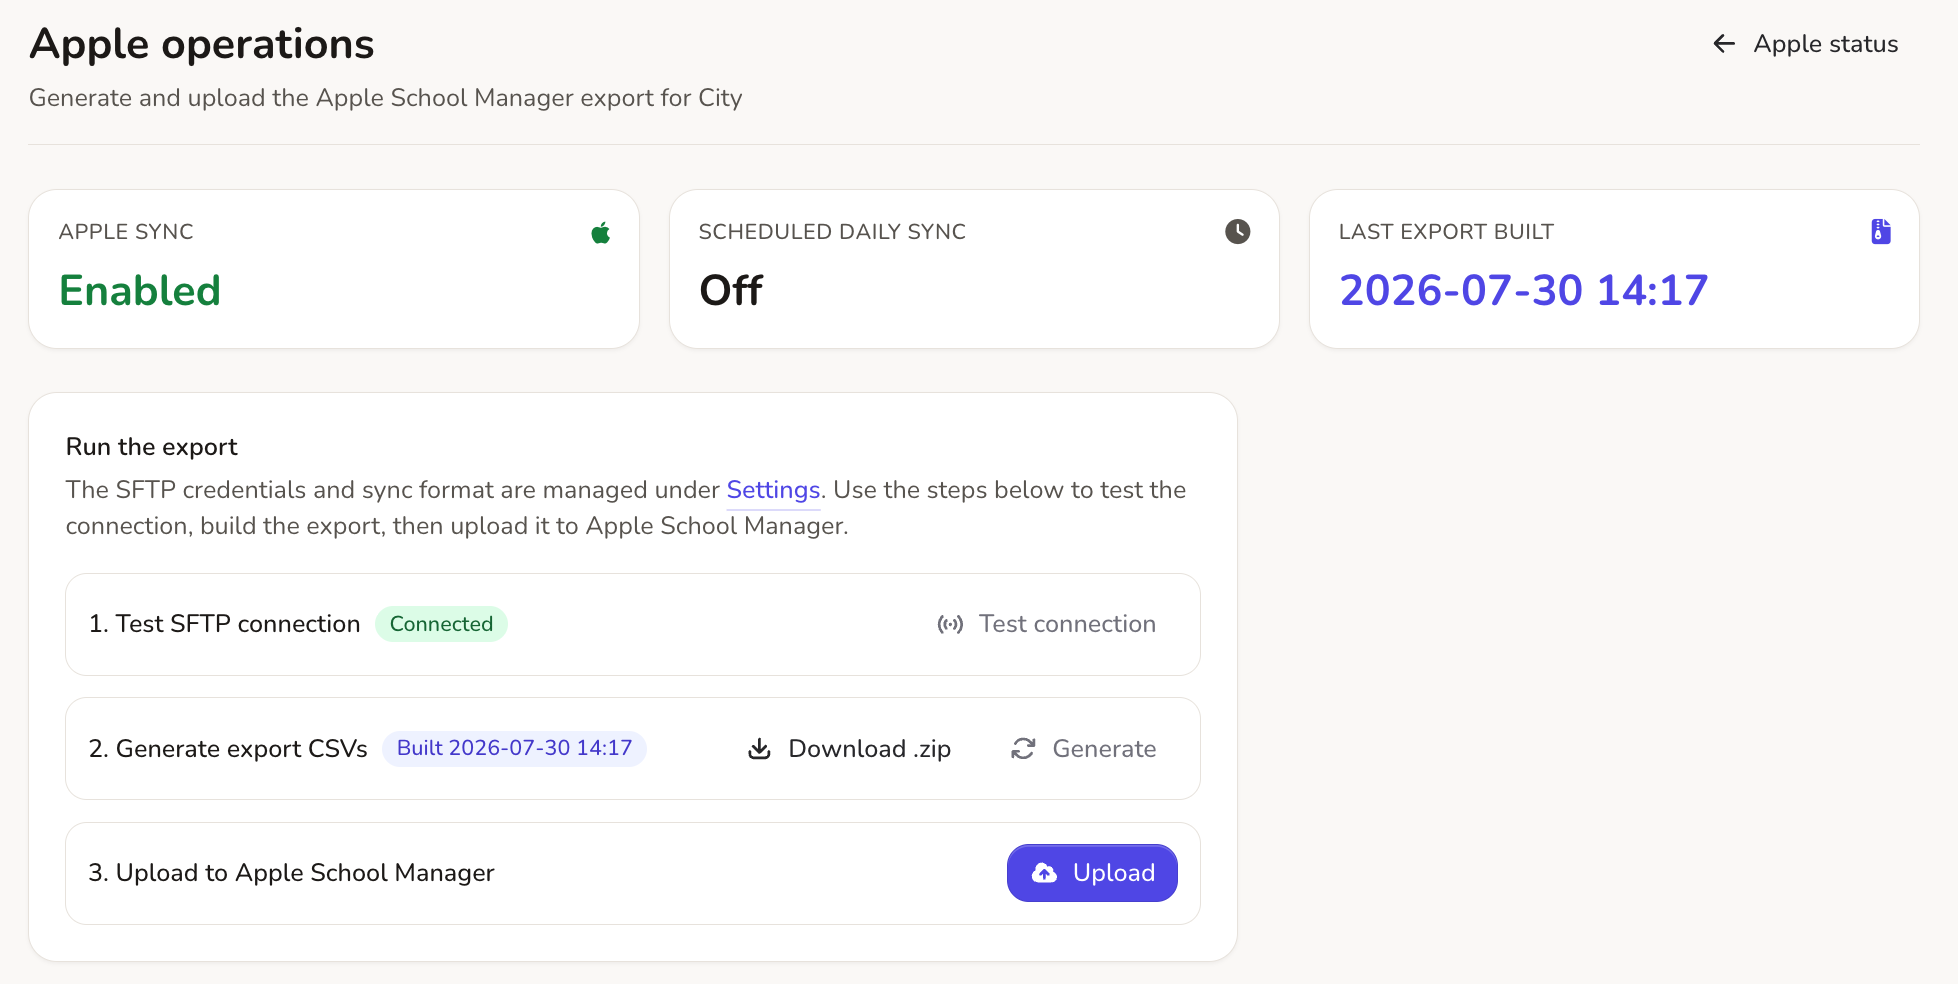Click the Built 2026-07-30 14:17 badge
The image size is (1958, 984).
pyautogui.click(x=514, y=748)
